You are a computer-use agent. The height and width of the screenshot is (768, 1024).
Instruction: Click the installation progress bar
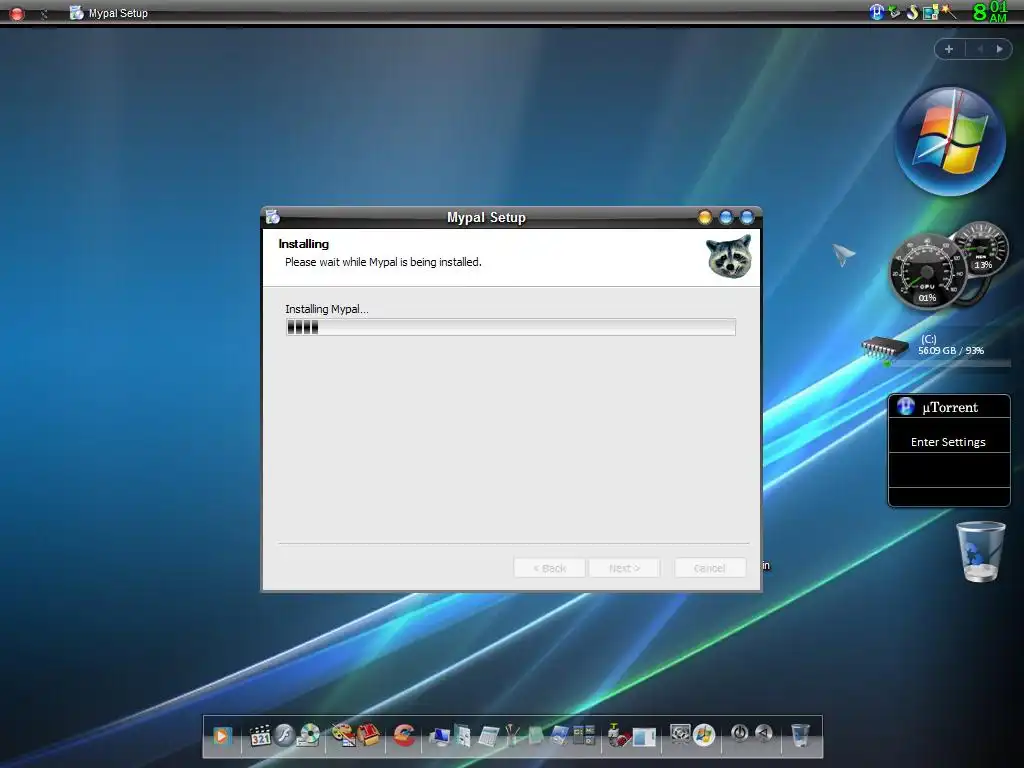pyautogui.click(x=511, y=327)
